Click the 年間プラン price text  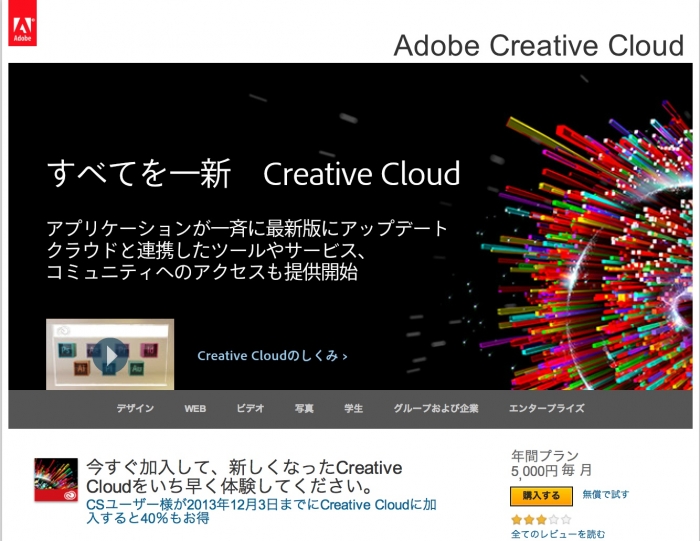[551, 463]
